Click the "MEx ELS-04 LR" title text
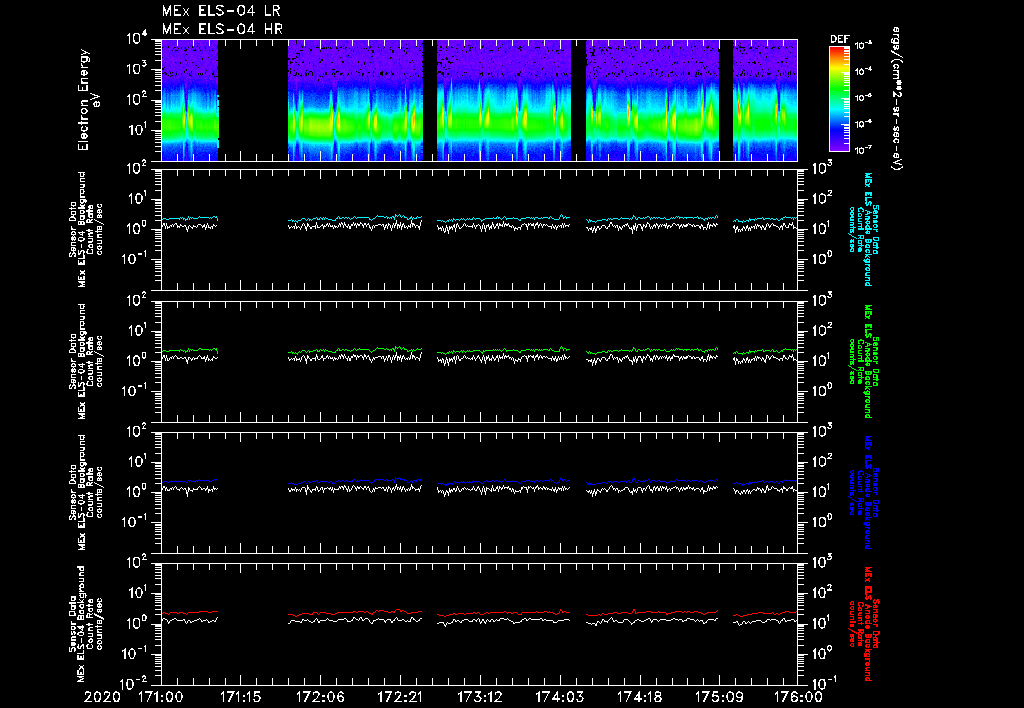Screen dimensions: 1024x708 [221, 11]
